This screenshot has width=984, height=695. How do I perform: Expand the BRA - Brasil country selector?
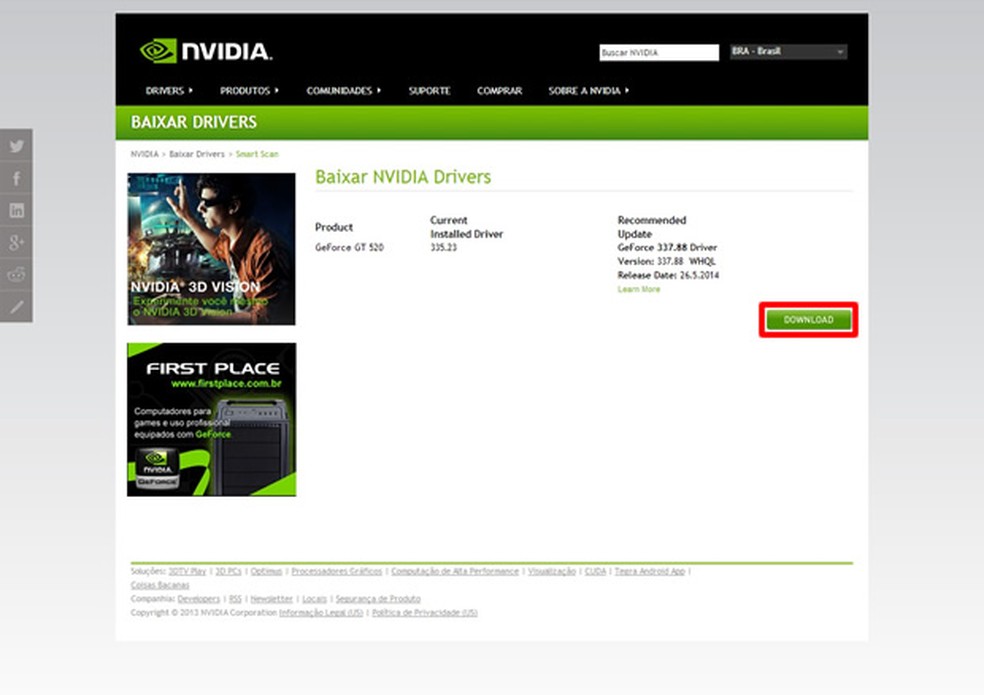(x=788, y=50)
